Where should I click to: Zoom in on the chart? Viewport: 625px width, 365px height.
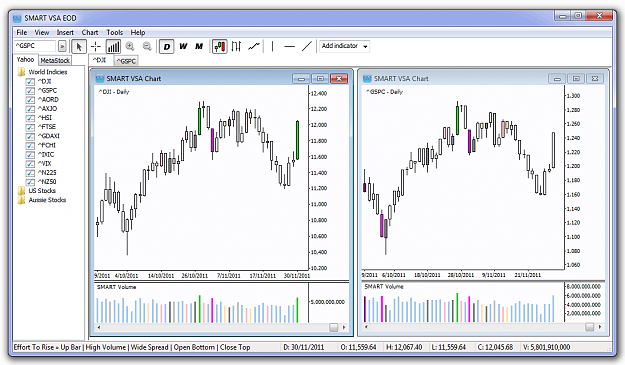(x=130, y=46)
